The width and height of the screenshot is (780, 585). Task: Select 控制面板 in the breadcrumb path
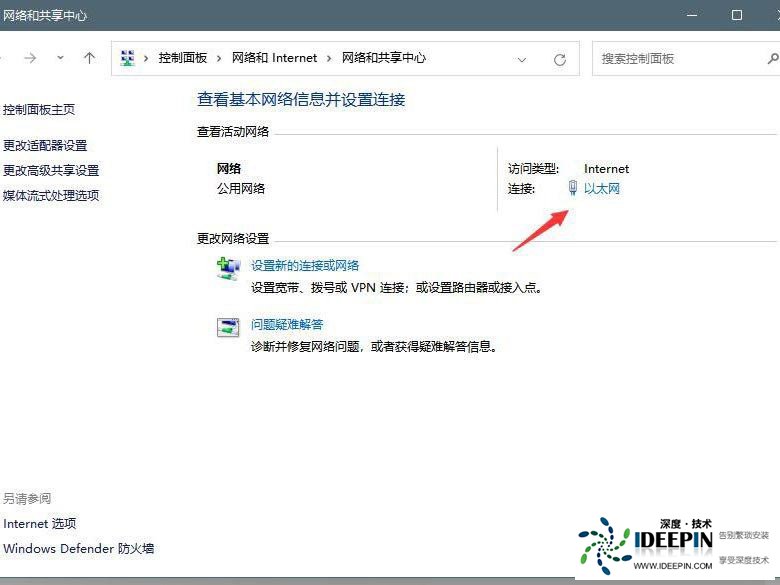(x=183, y=58)
